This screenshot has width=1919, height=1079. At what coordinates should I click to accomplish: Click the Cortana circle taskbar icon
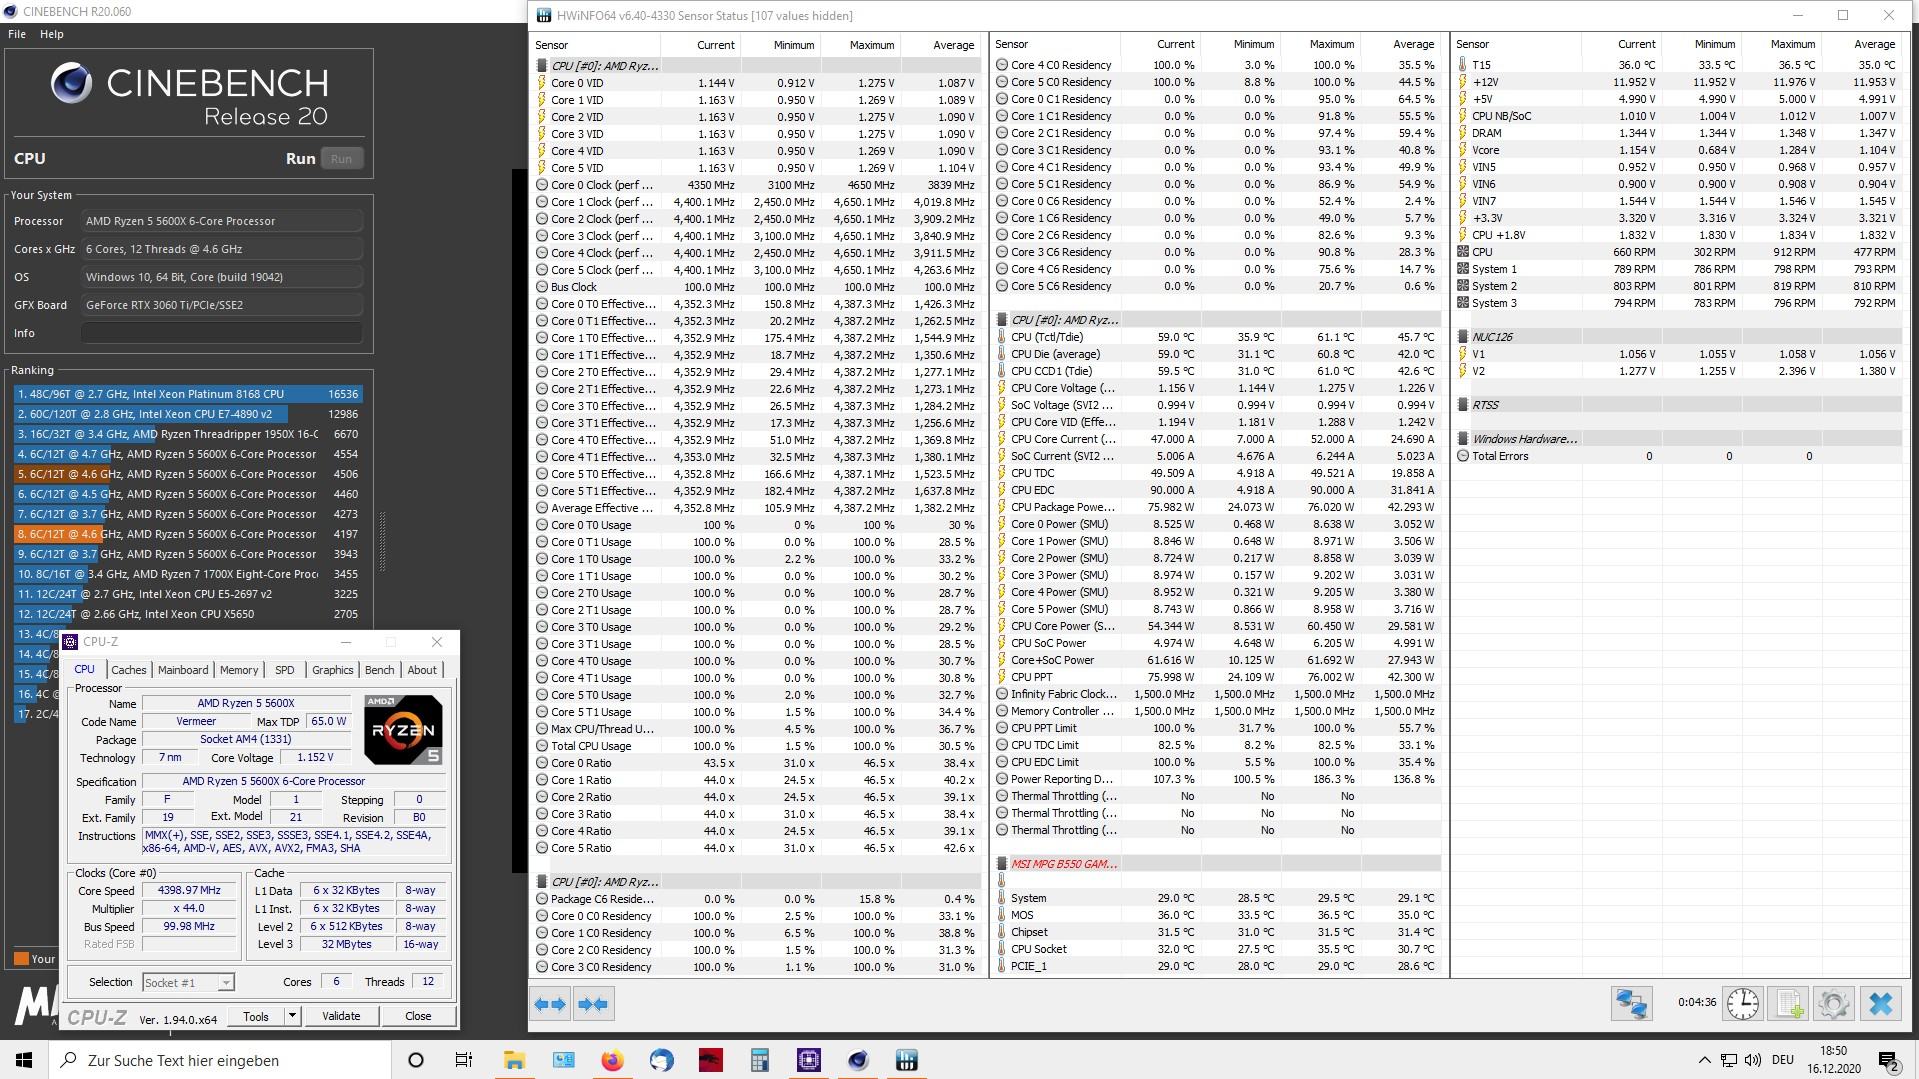pyautogui.click(x=416, y=1060)
